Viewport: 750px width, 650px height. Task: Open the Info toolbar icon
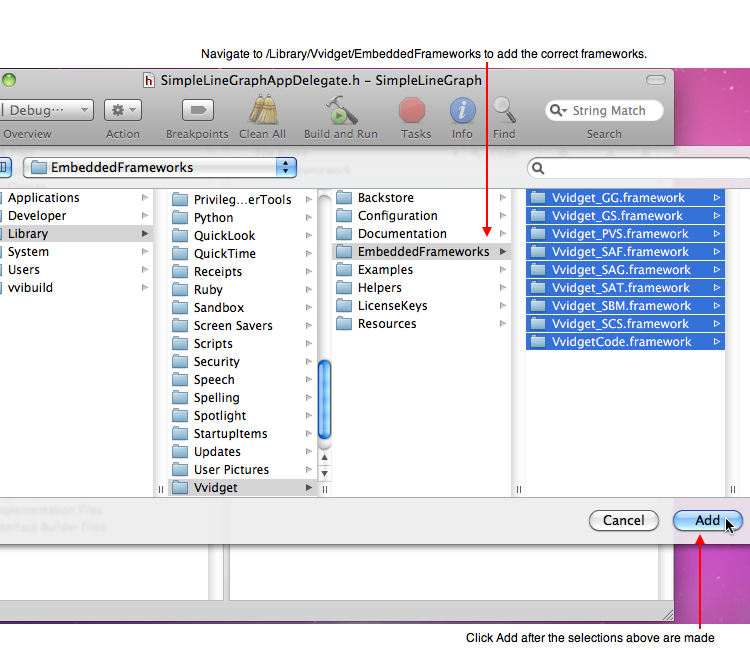[463, 110]
